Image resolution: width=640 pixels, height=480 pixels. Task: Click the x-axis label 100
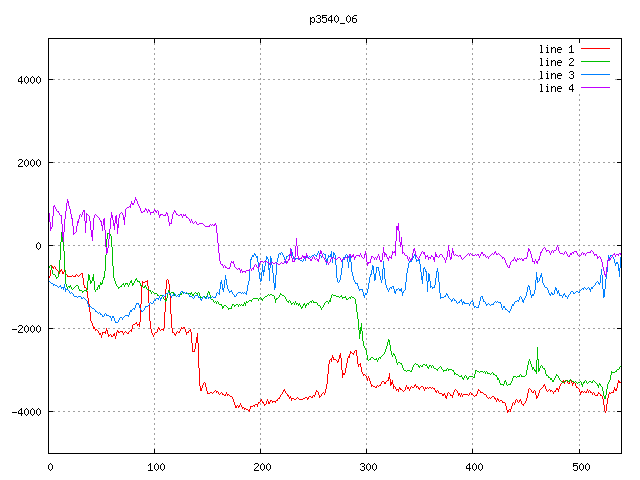[x=156, y=467]
